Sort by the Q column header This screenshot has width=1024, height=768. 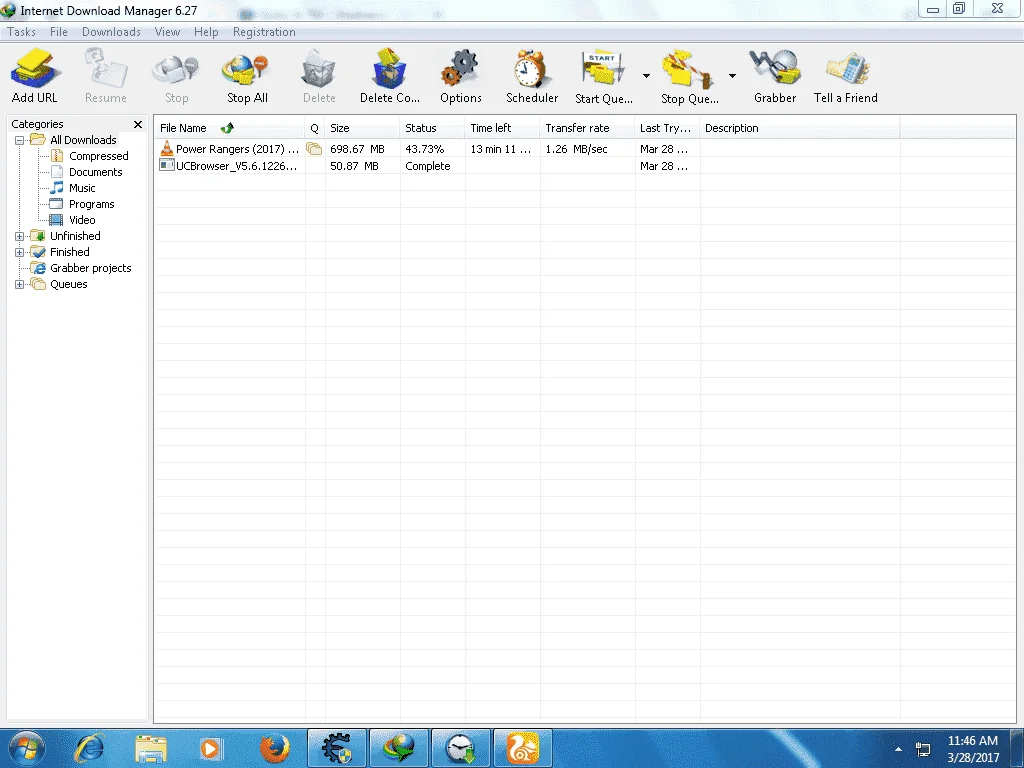(x=315, y=128)
